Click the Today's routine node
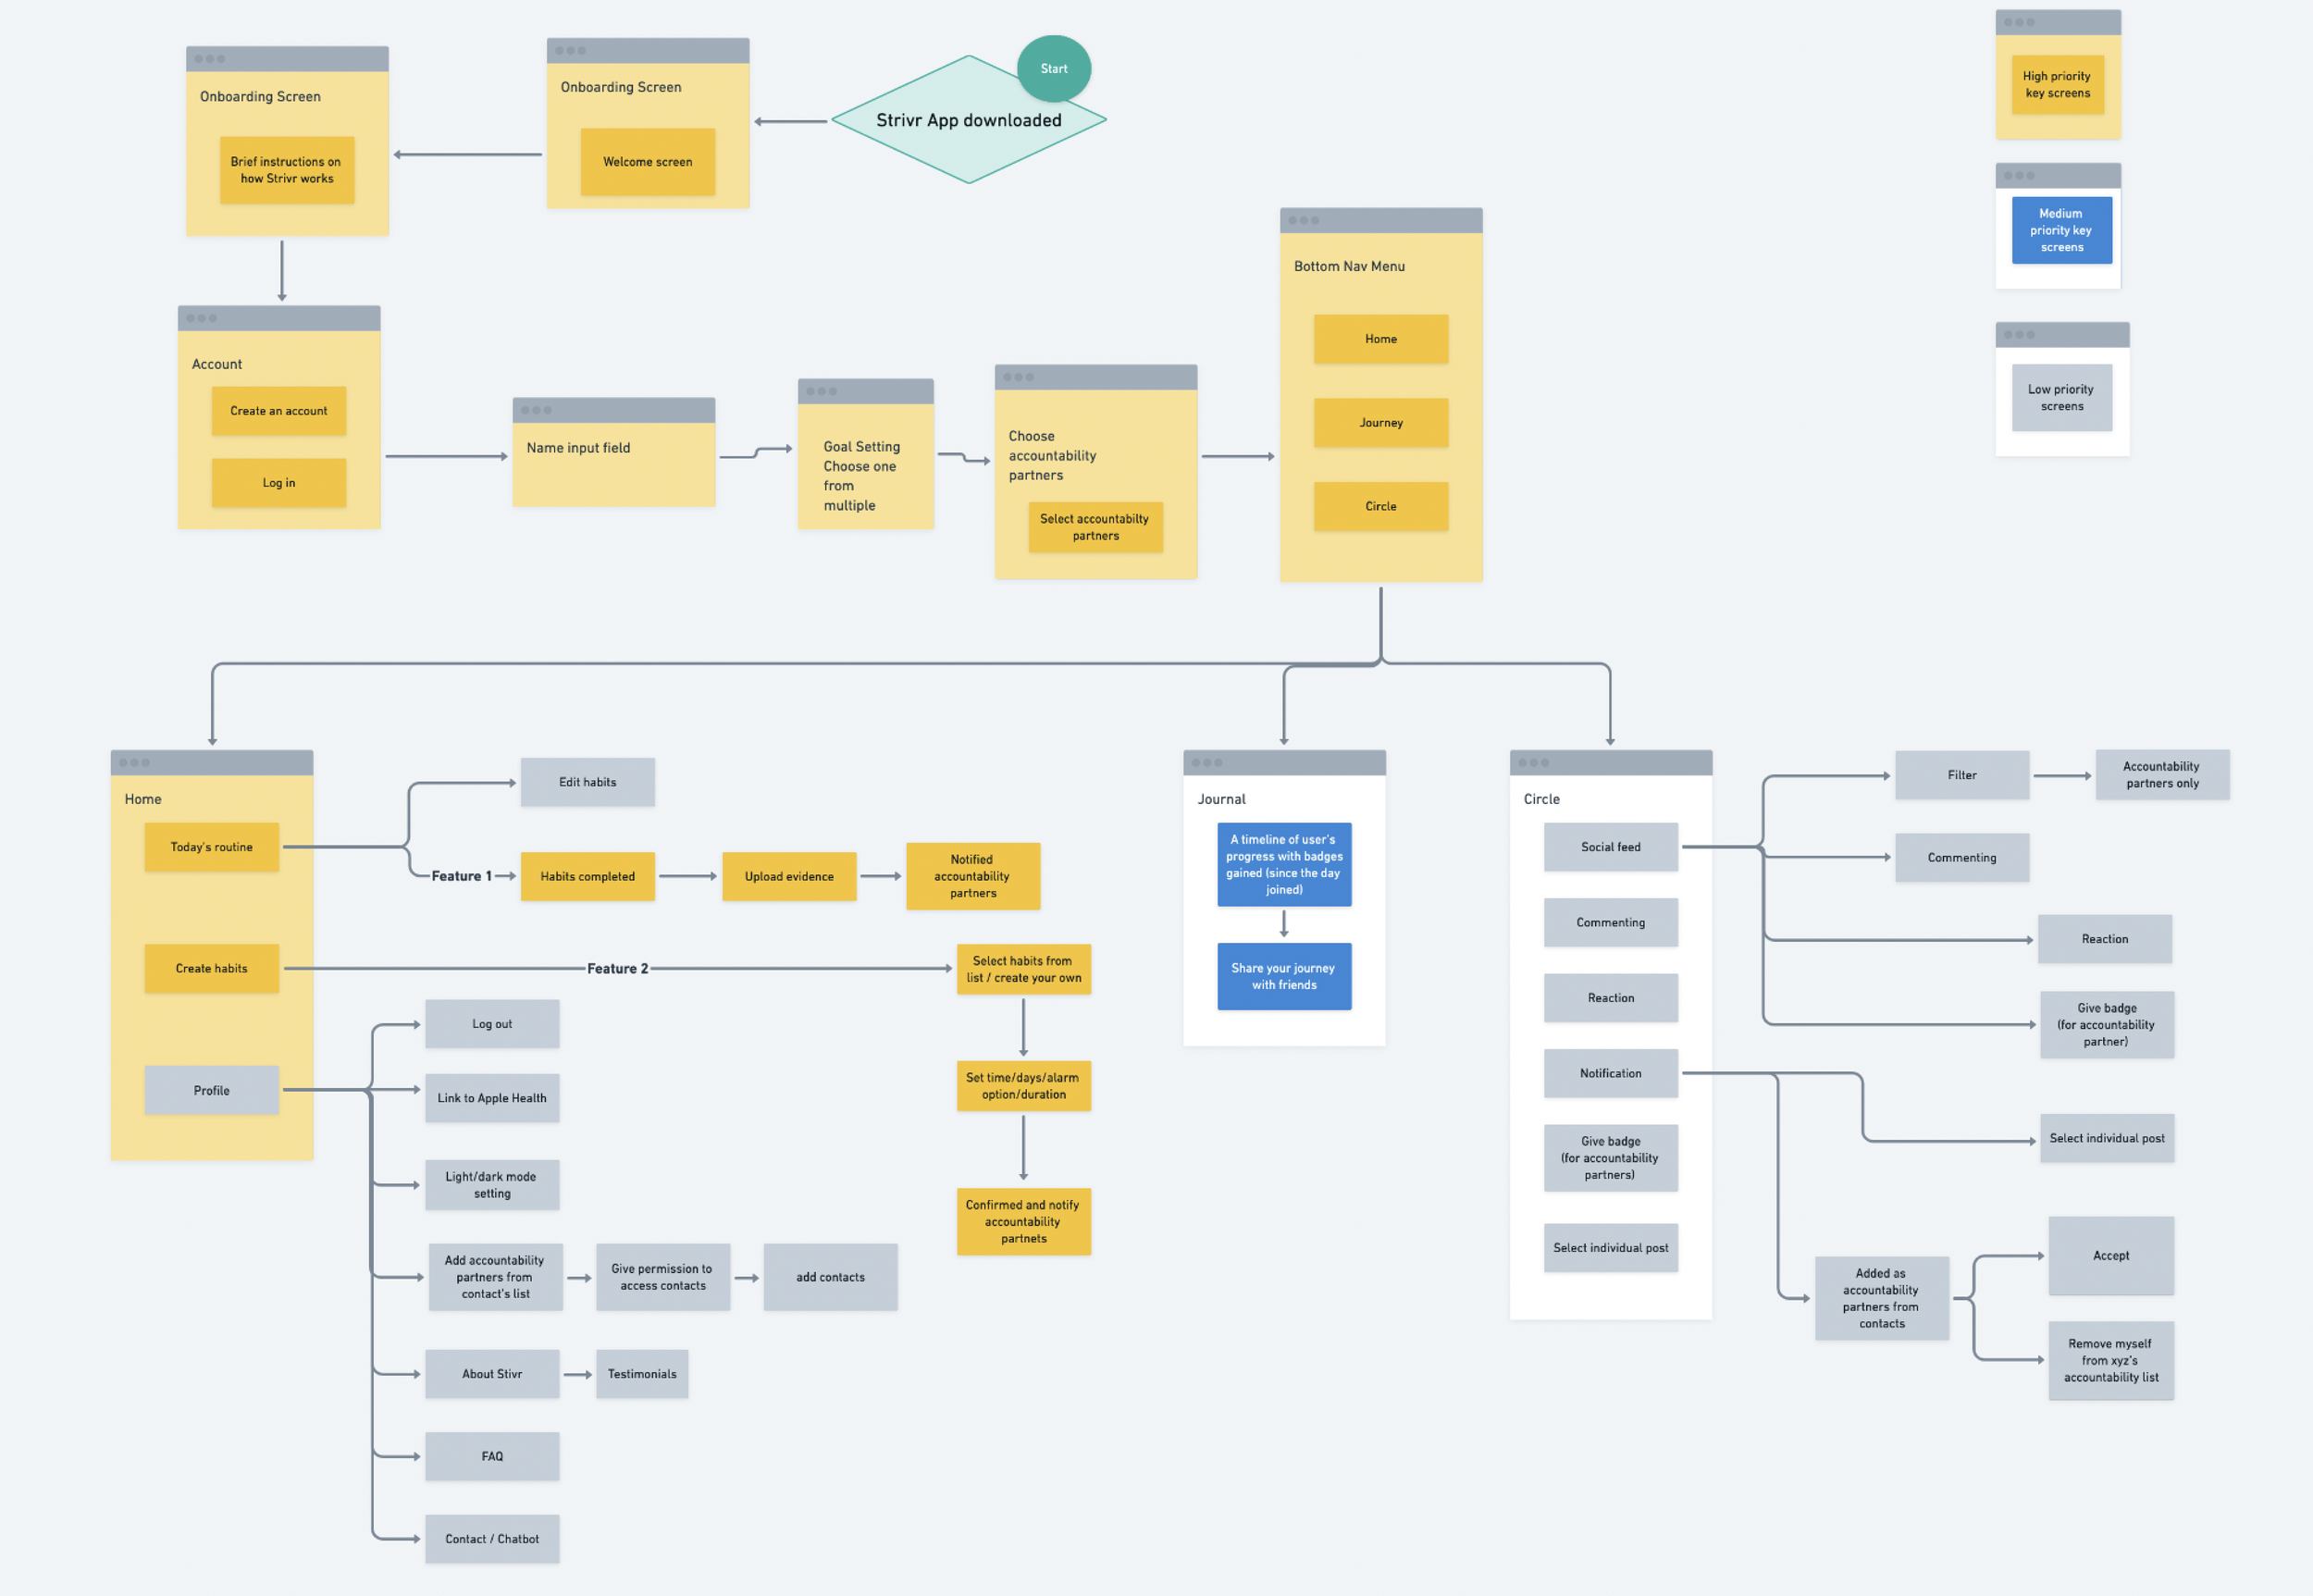Viewport: 2313px width, 1596px height. [211, 847]
